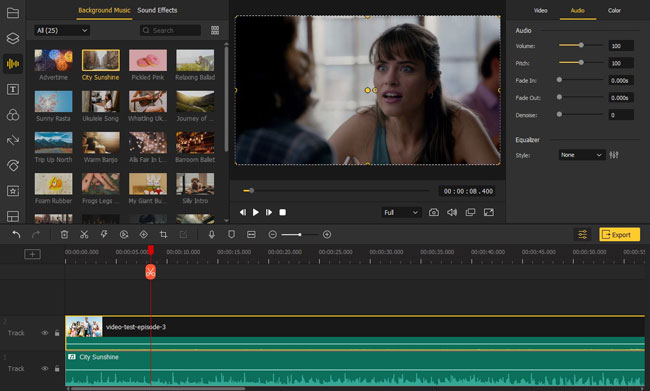This screenshot has height=391, width=650.
Task: Detach preview window icon
Action: 470,212
